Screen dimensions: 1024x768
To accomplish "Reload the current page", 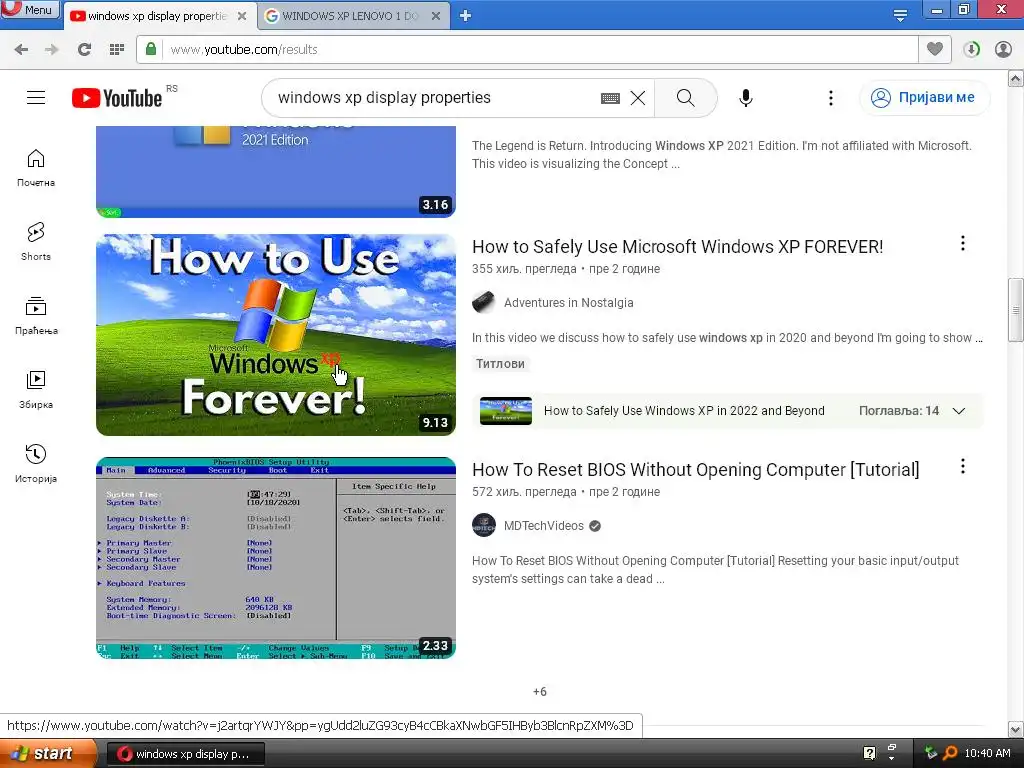I will point(84,50).
